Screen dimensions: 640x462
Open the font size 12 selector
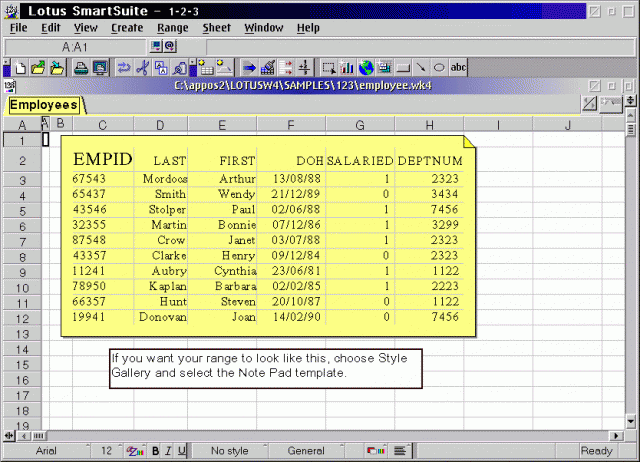click(x=107, y=451)
